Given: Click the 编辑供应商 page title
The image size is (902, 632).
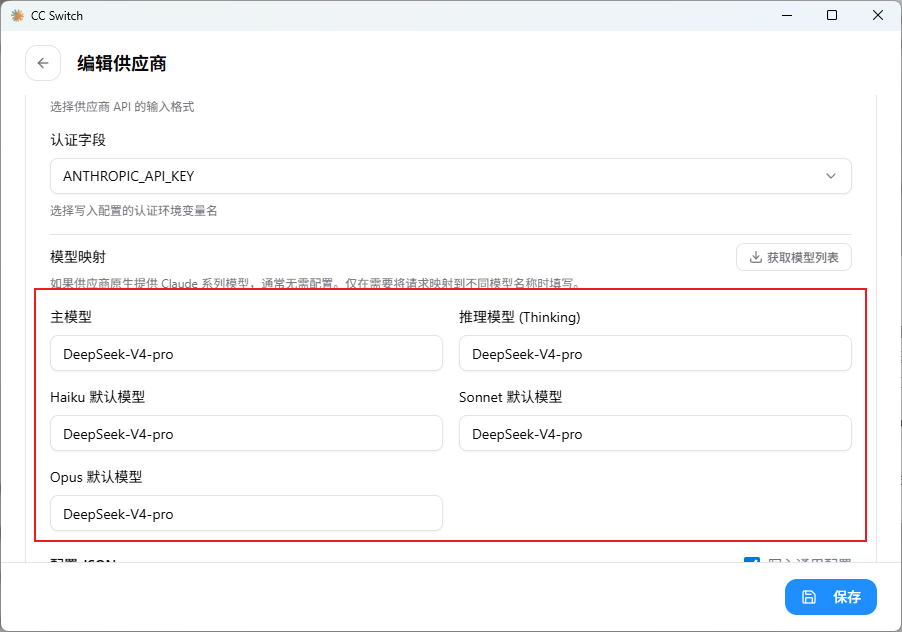Looking at the screenshot, I should 122,63.
